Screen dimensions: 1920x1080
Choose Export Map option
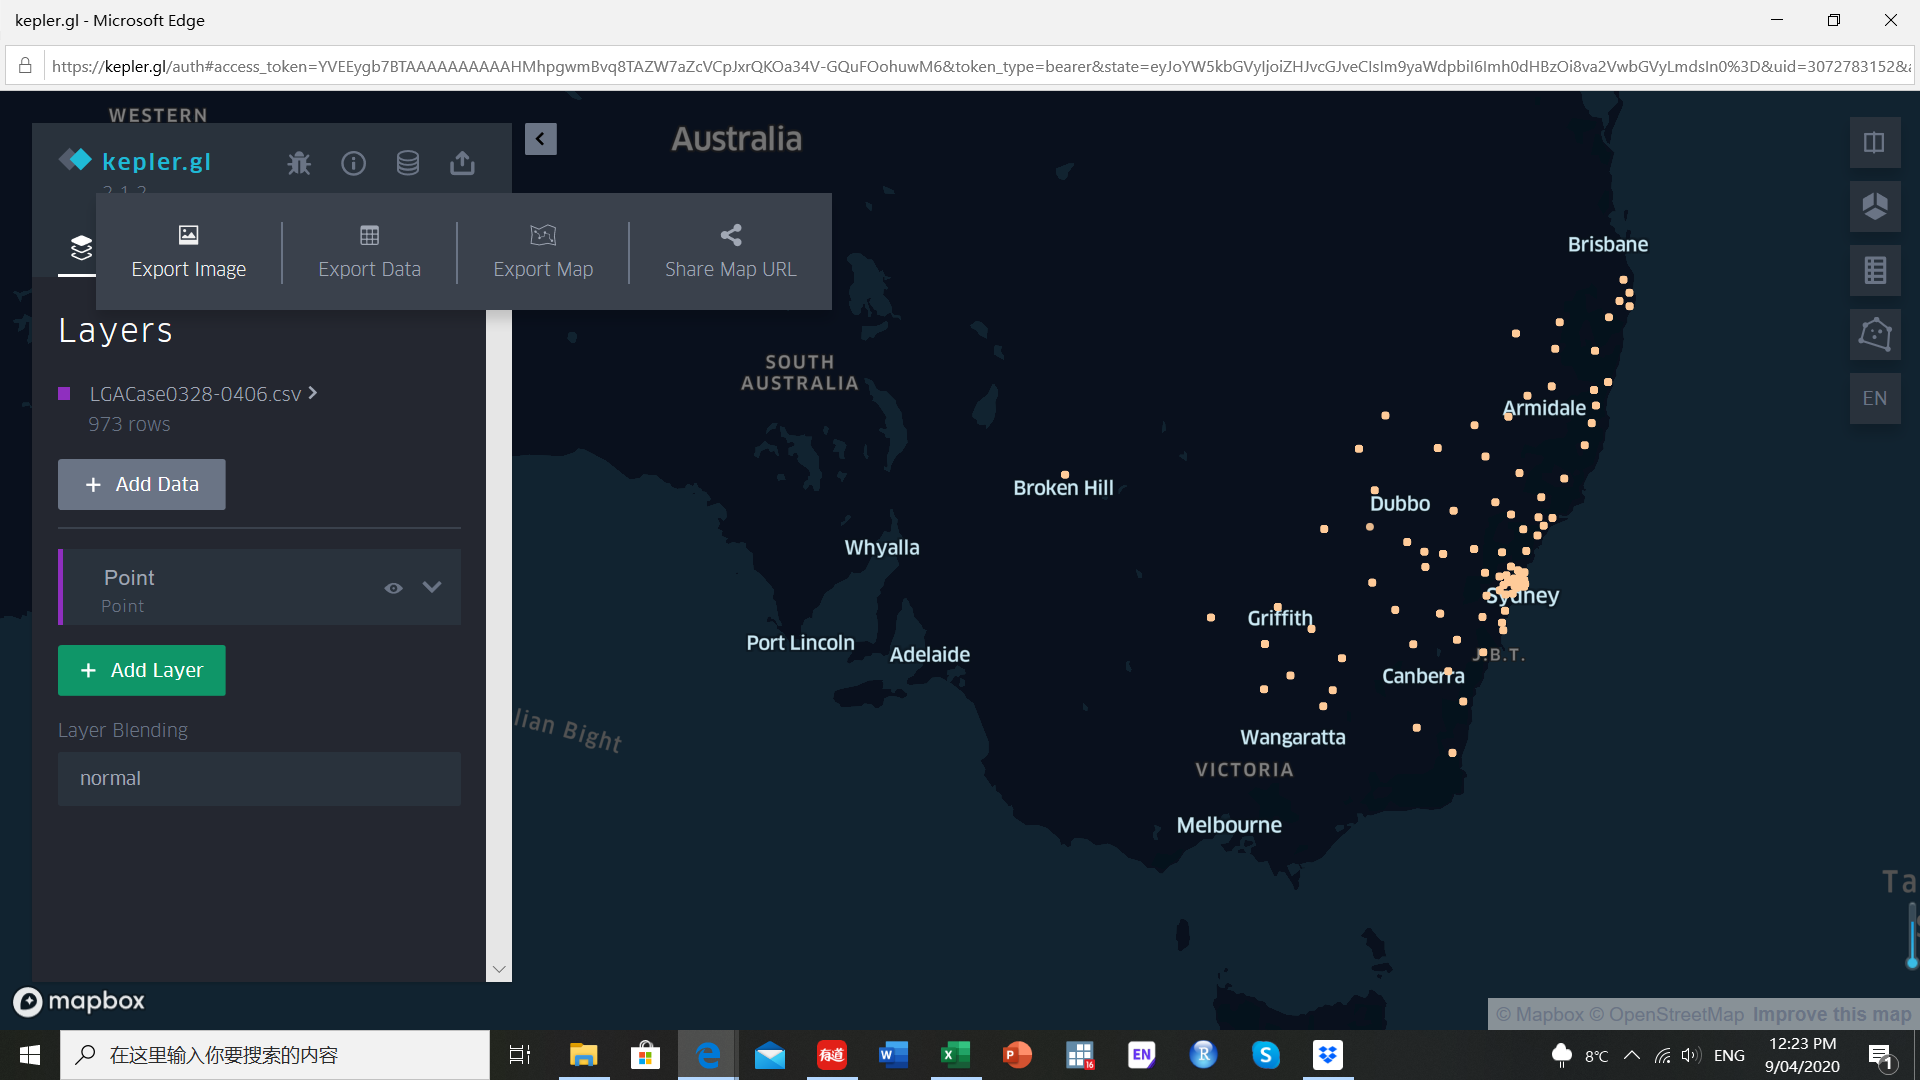click(x=543, y=252)
